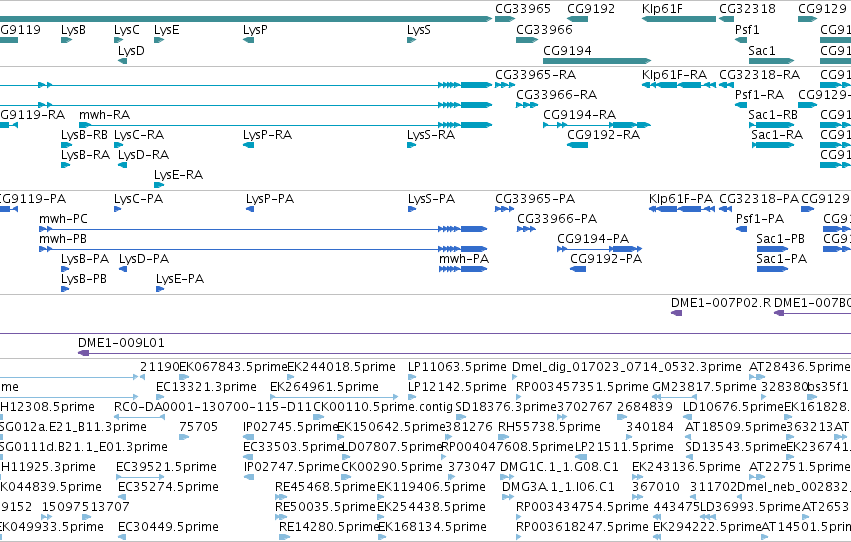The width and height of the screenshot is (851, 542).
Task: Select the DME1-009L01 clone label
Action: point(121,343)
